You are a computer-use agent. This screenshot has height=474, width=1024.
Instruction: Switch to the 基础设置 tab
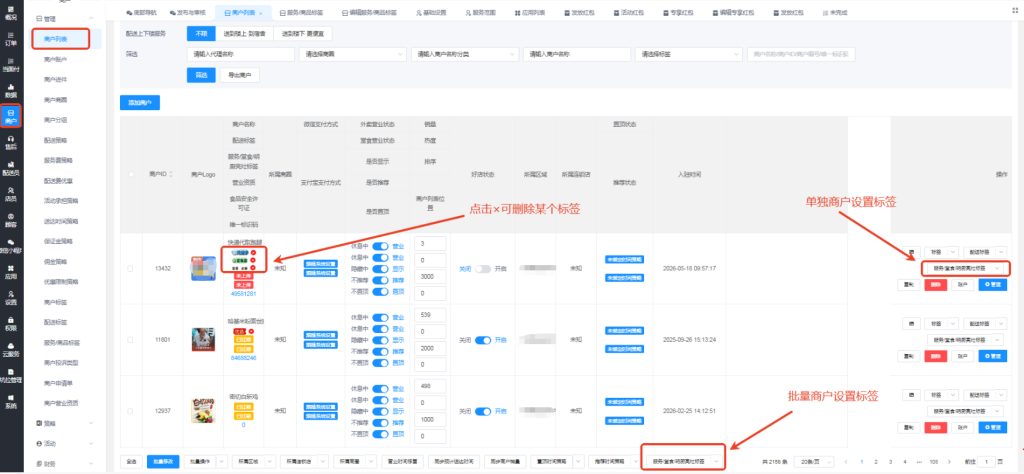coord(432,12)
